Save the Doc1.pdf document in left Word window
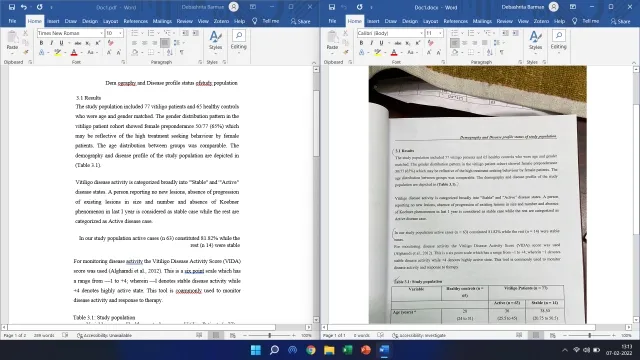 click(12, 7)
